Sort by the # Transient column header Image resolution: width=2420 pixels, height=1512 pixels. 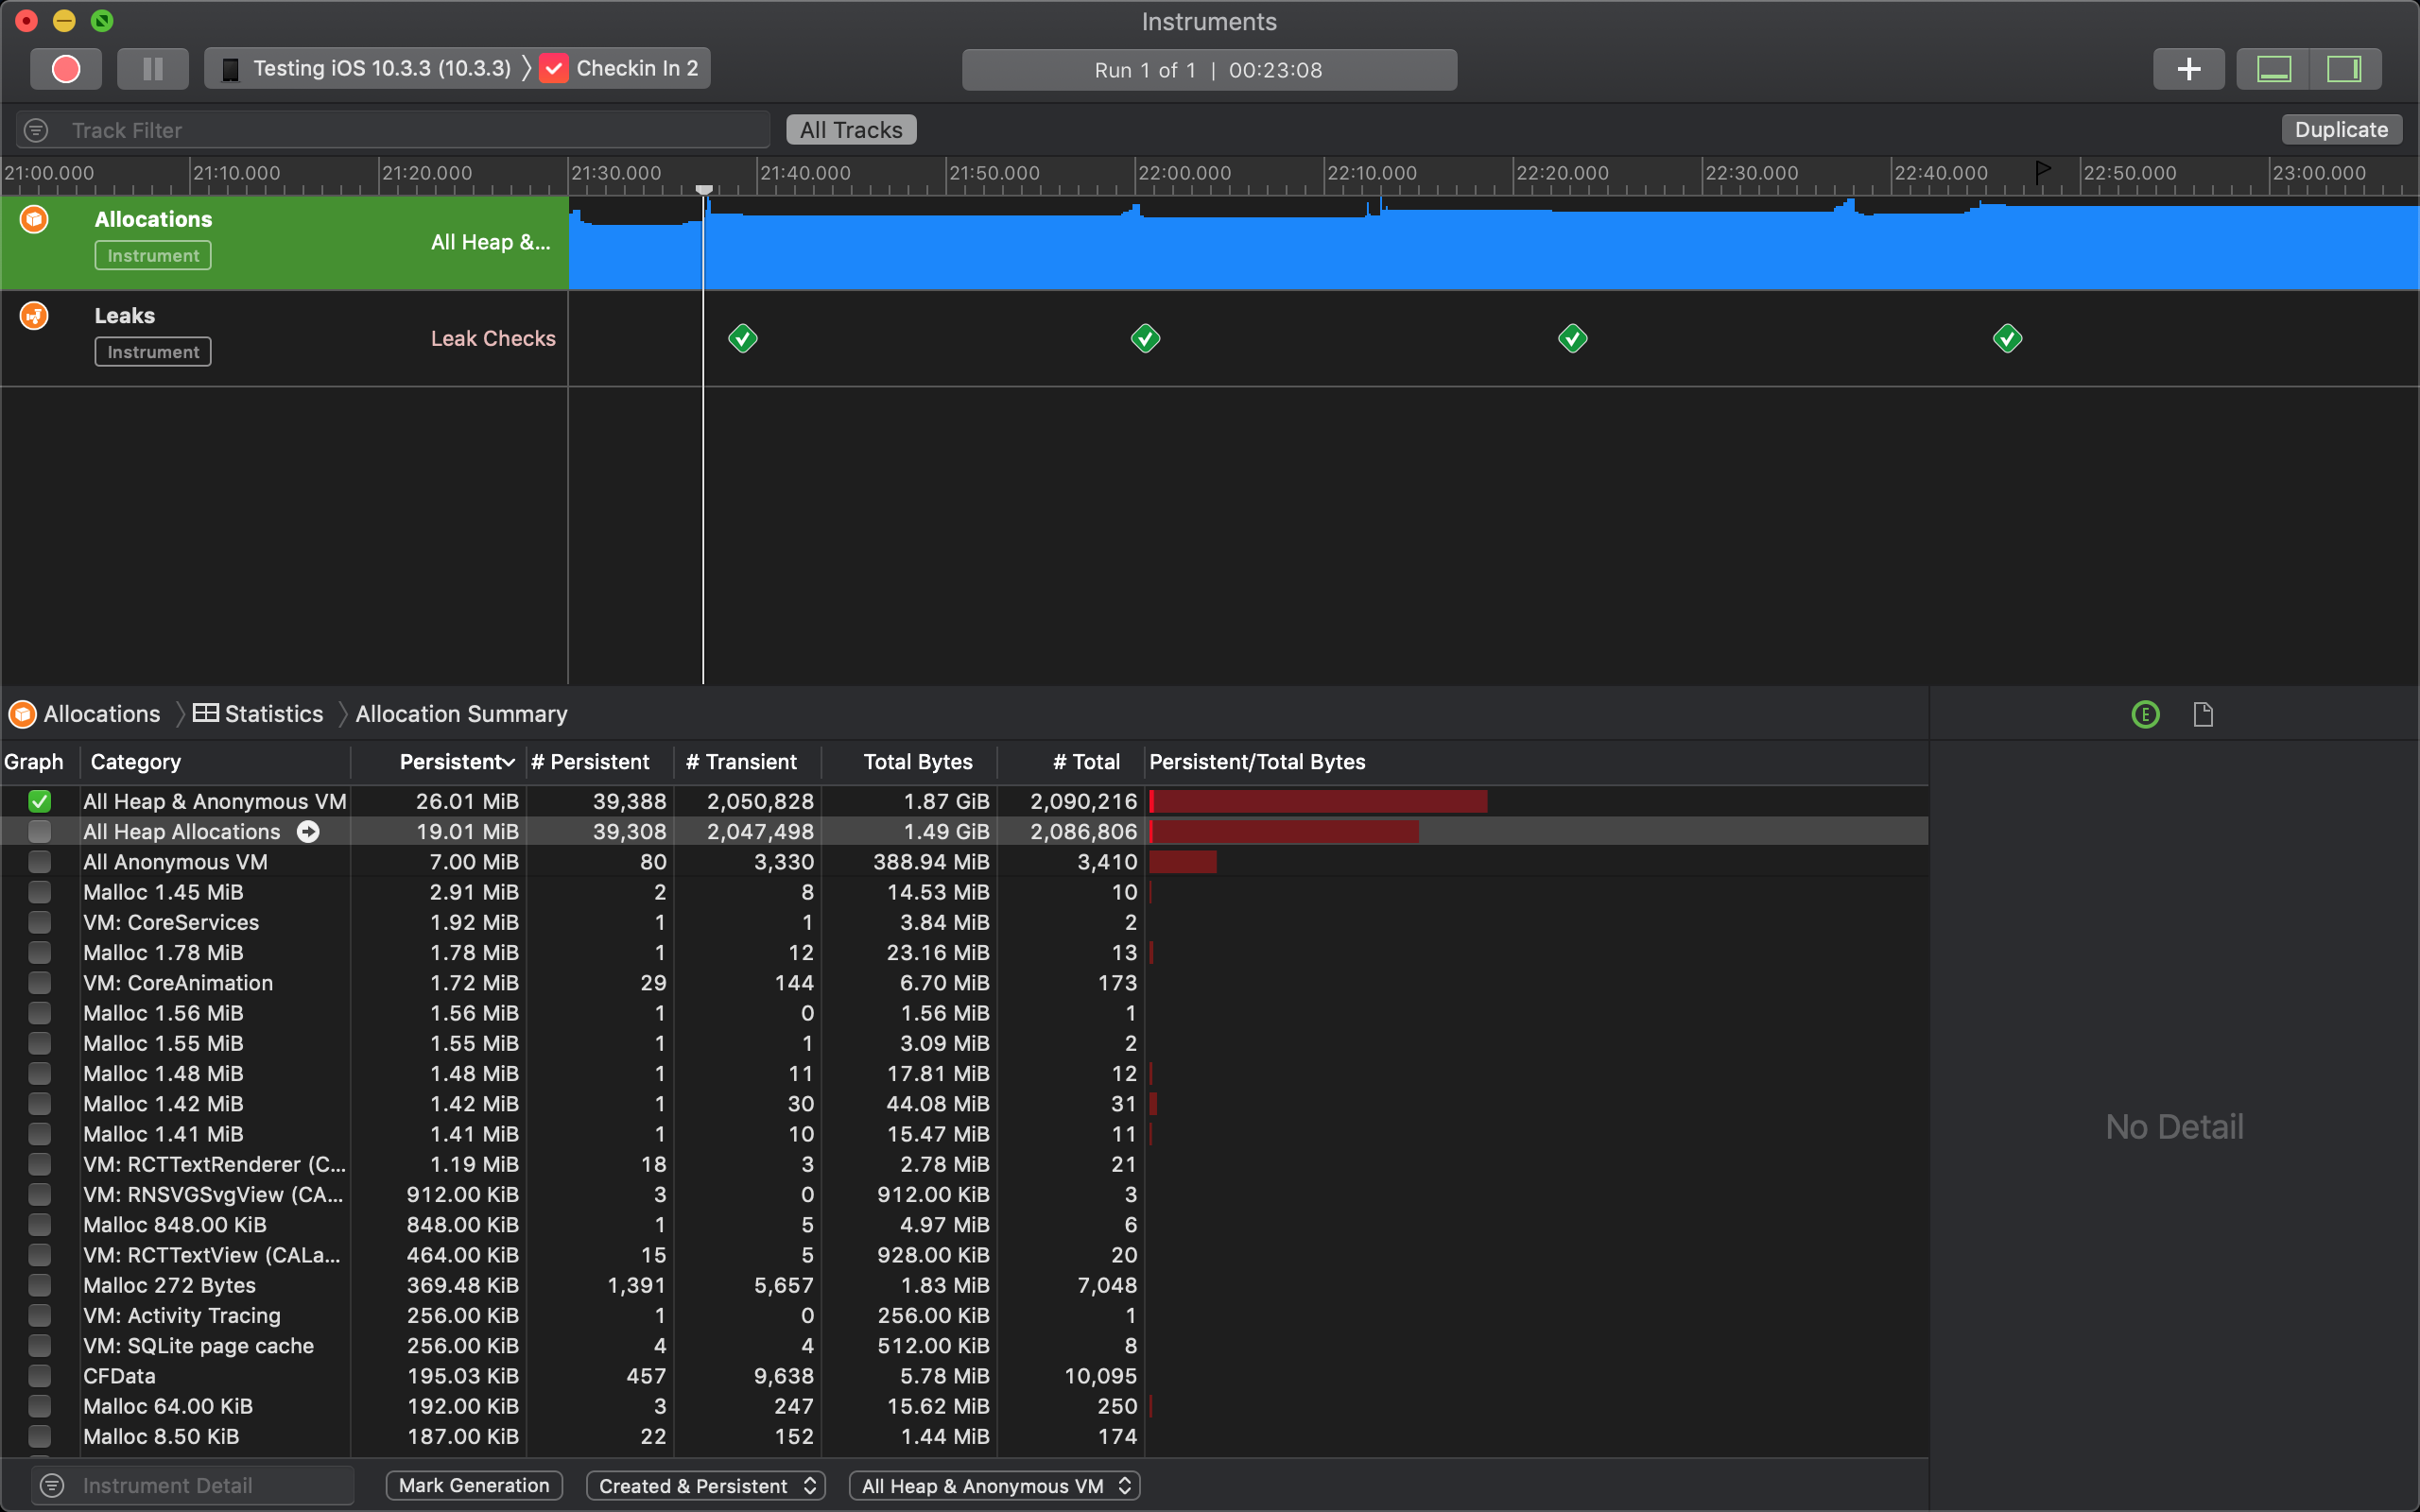747,762
